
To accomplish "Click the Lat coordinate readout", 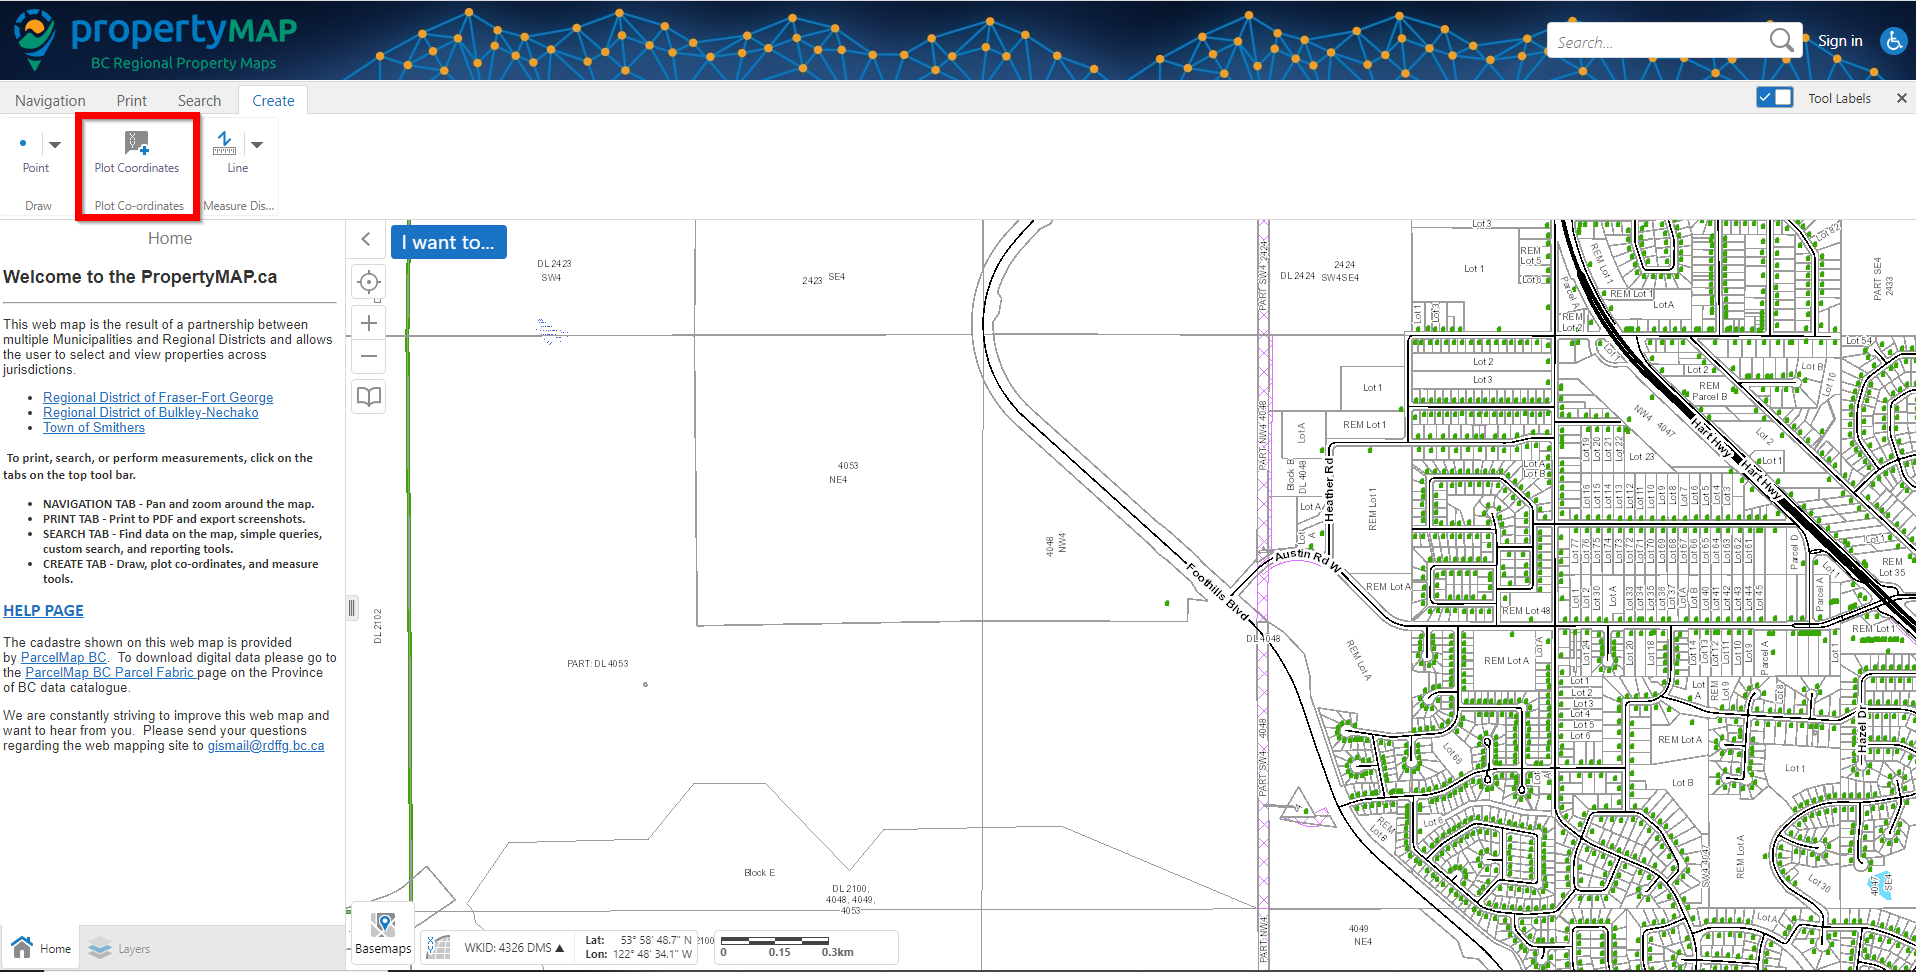I will point(638,940).
